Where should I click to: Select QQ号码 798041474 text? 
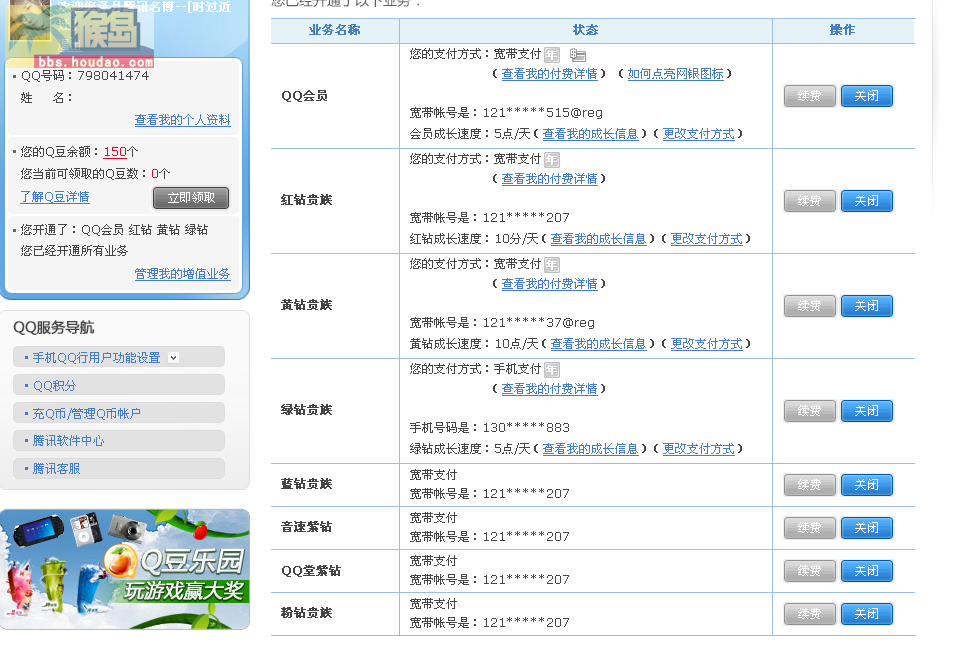pyautogui.click(x=85, y=76)
